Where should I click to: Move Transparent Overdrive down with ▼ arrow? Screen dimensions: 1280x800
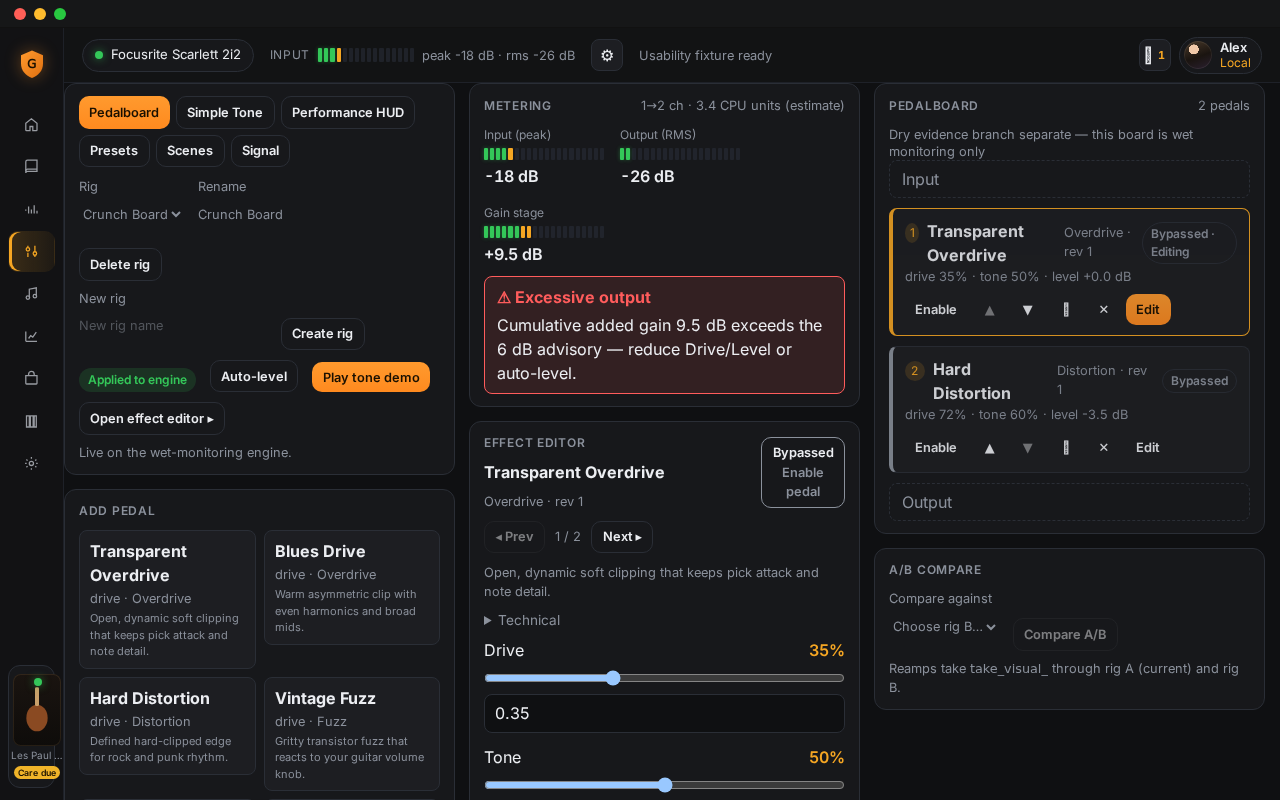click(1027, 310)
